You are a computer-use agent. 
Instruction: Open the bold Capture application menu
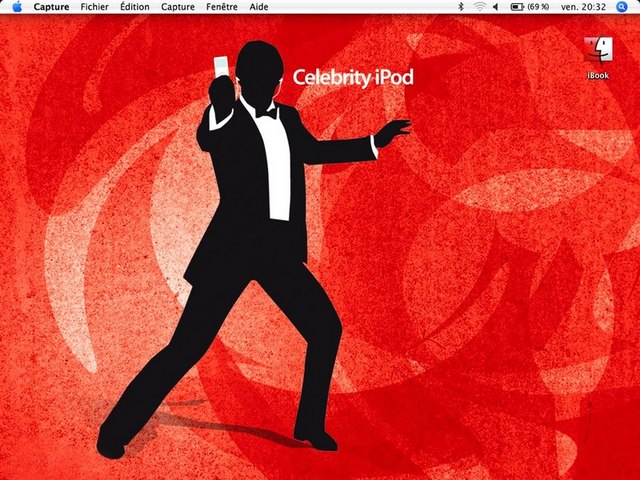click(51, 7)
